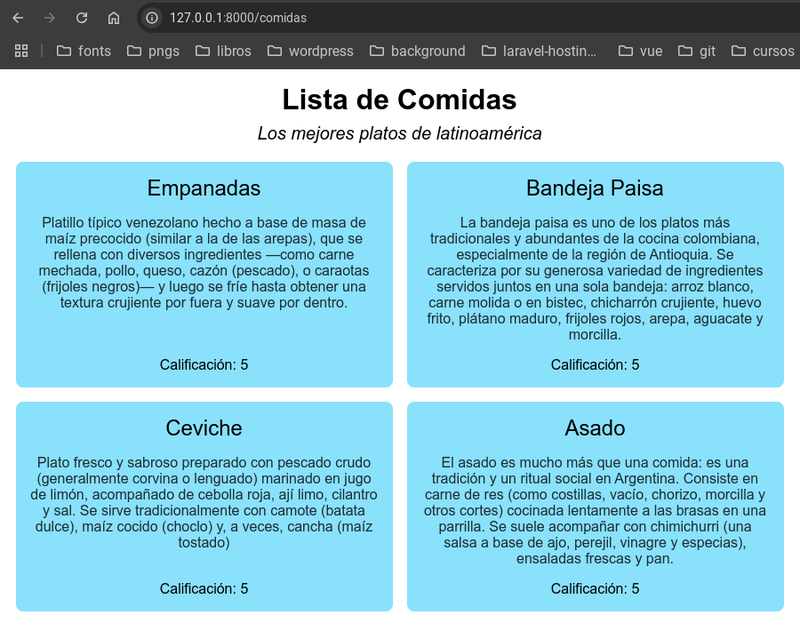Image resolution: width=800 pixels, height=639 pixels.
Task: Go back with the browser back arrow
Action: (x=18, y=18)
